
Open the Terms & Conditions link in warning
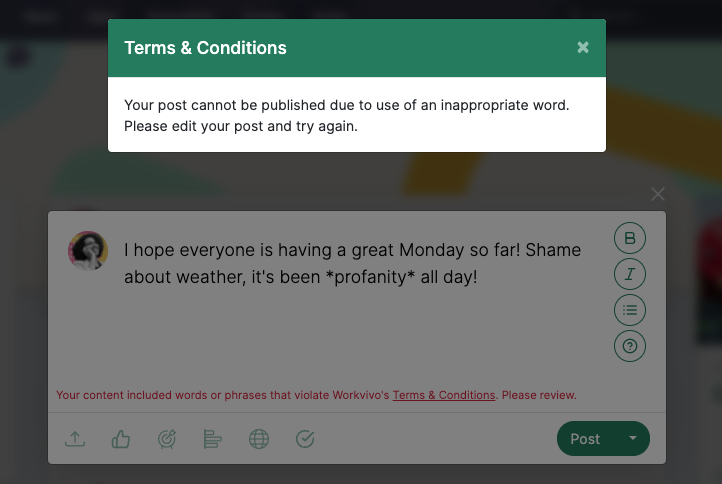(x=443, y=395)
